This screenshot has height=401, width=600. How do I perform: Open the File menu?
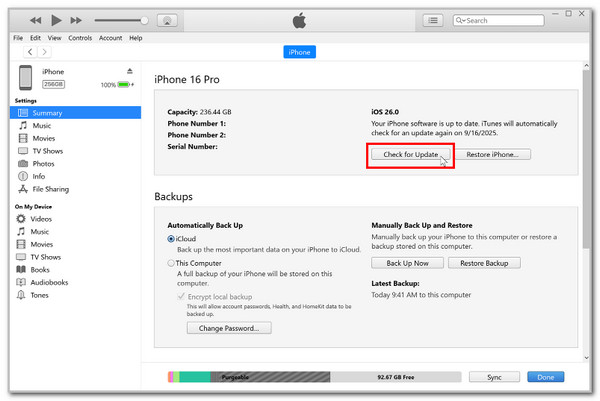click(x=18, y=38)
